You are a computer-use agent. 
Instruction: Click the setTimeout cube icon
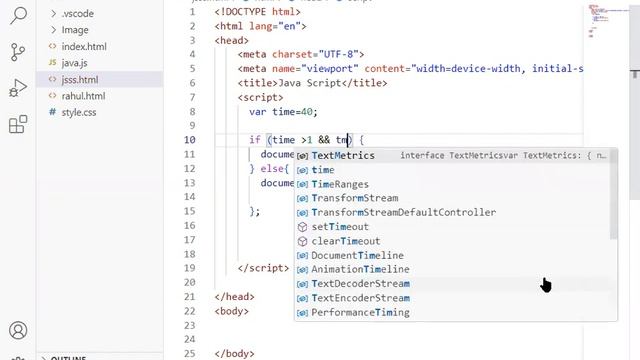[x=302, y=227]
